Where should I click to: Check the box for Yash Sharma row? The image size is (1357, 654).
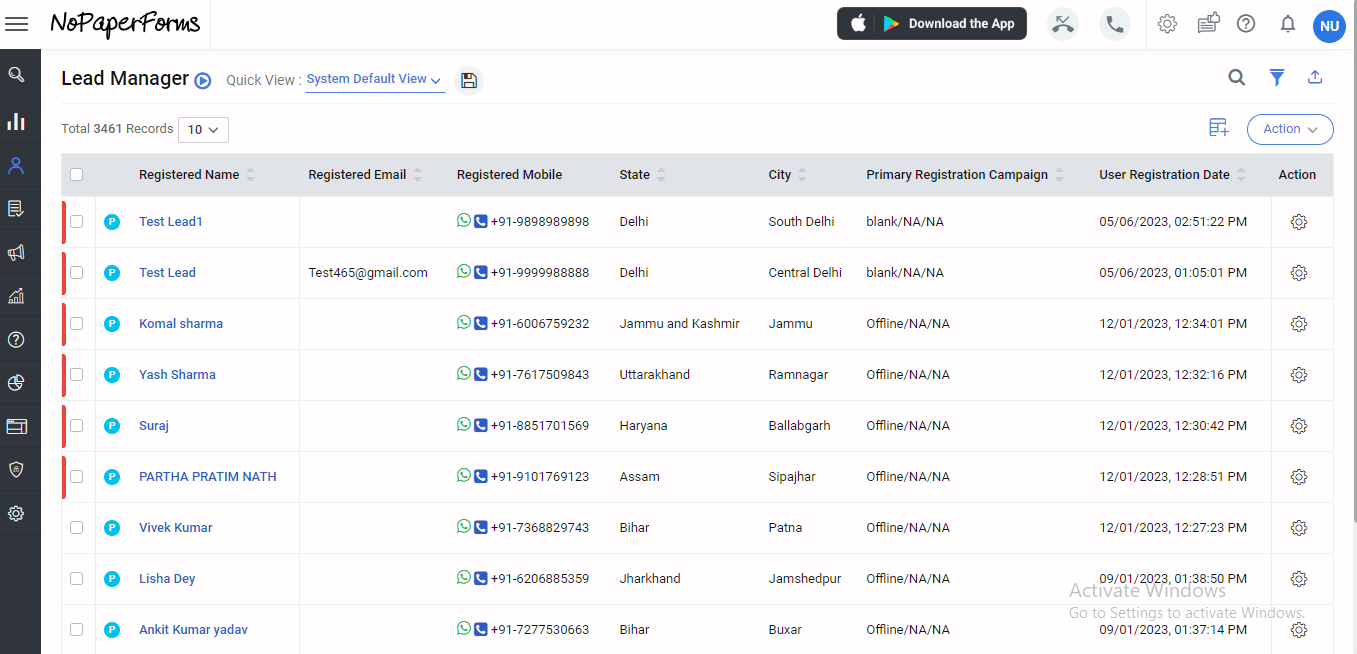tap(77, 375)
